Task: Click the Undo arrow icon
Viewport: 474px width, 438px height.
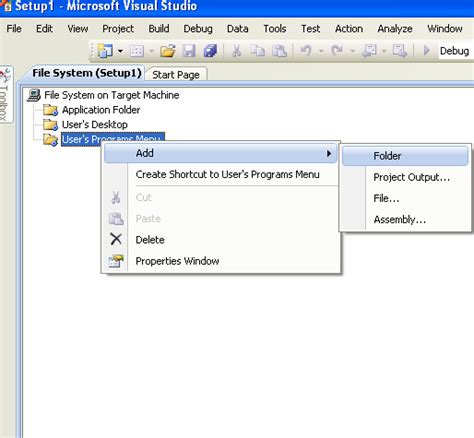Action: pos(306,51)
